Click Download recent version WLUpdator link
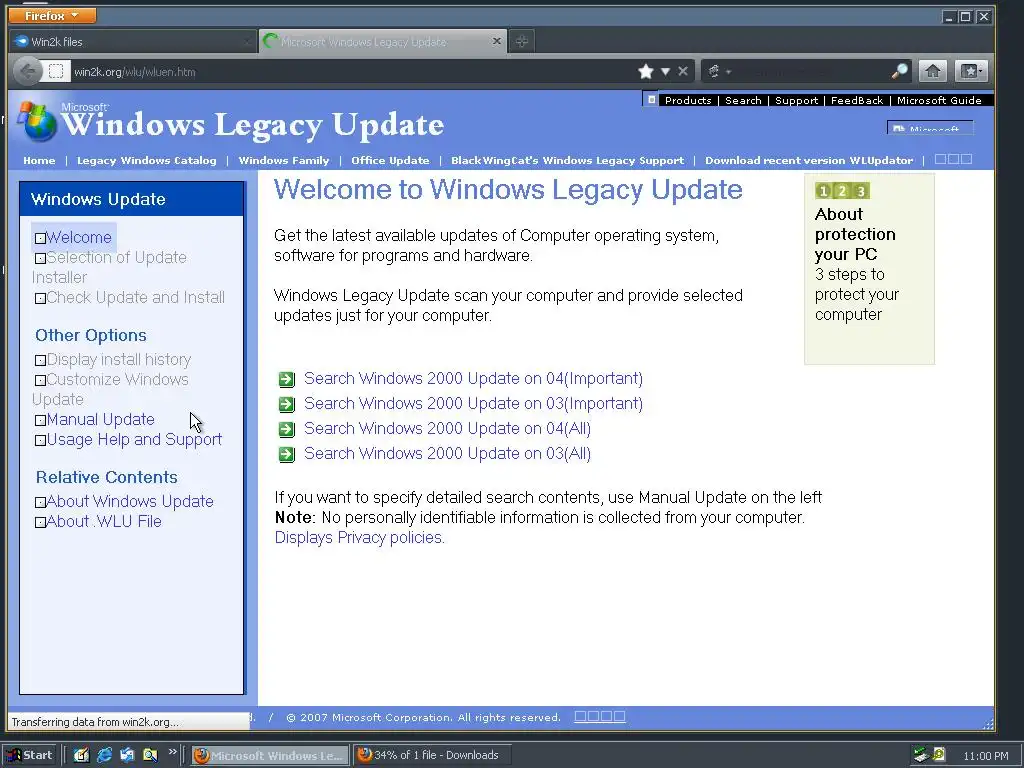This screenshot has height=768, width=1024. click(x=809, y=160)
